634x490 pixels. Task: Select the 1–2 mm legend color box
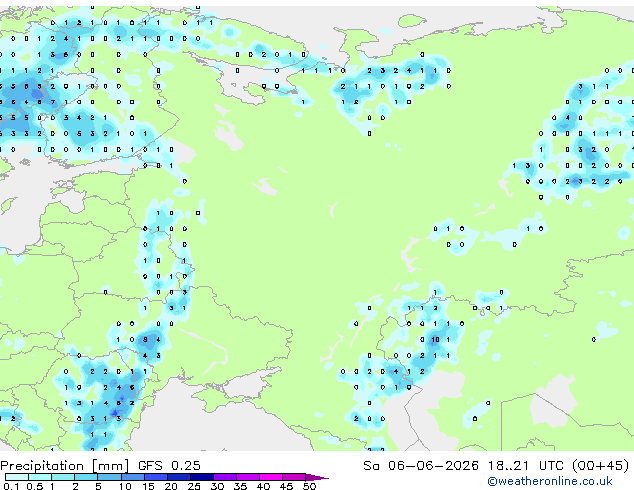pyautogui.click(x=63, y=477)
